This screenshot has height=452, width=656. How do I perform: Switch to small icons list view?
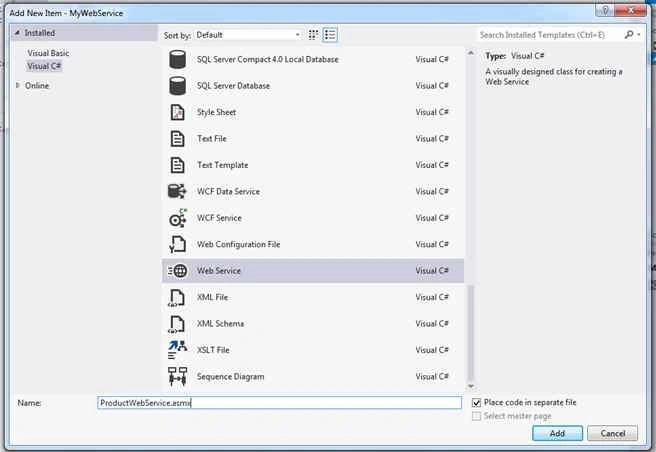[330, 35]
